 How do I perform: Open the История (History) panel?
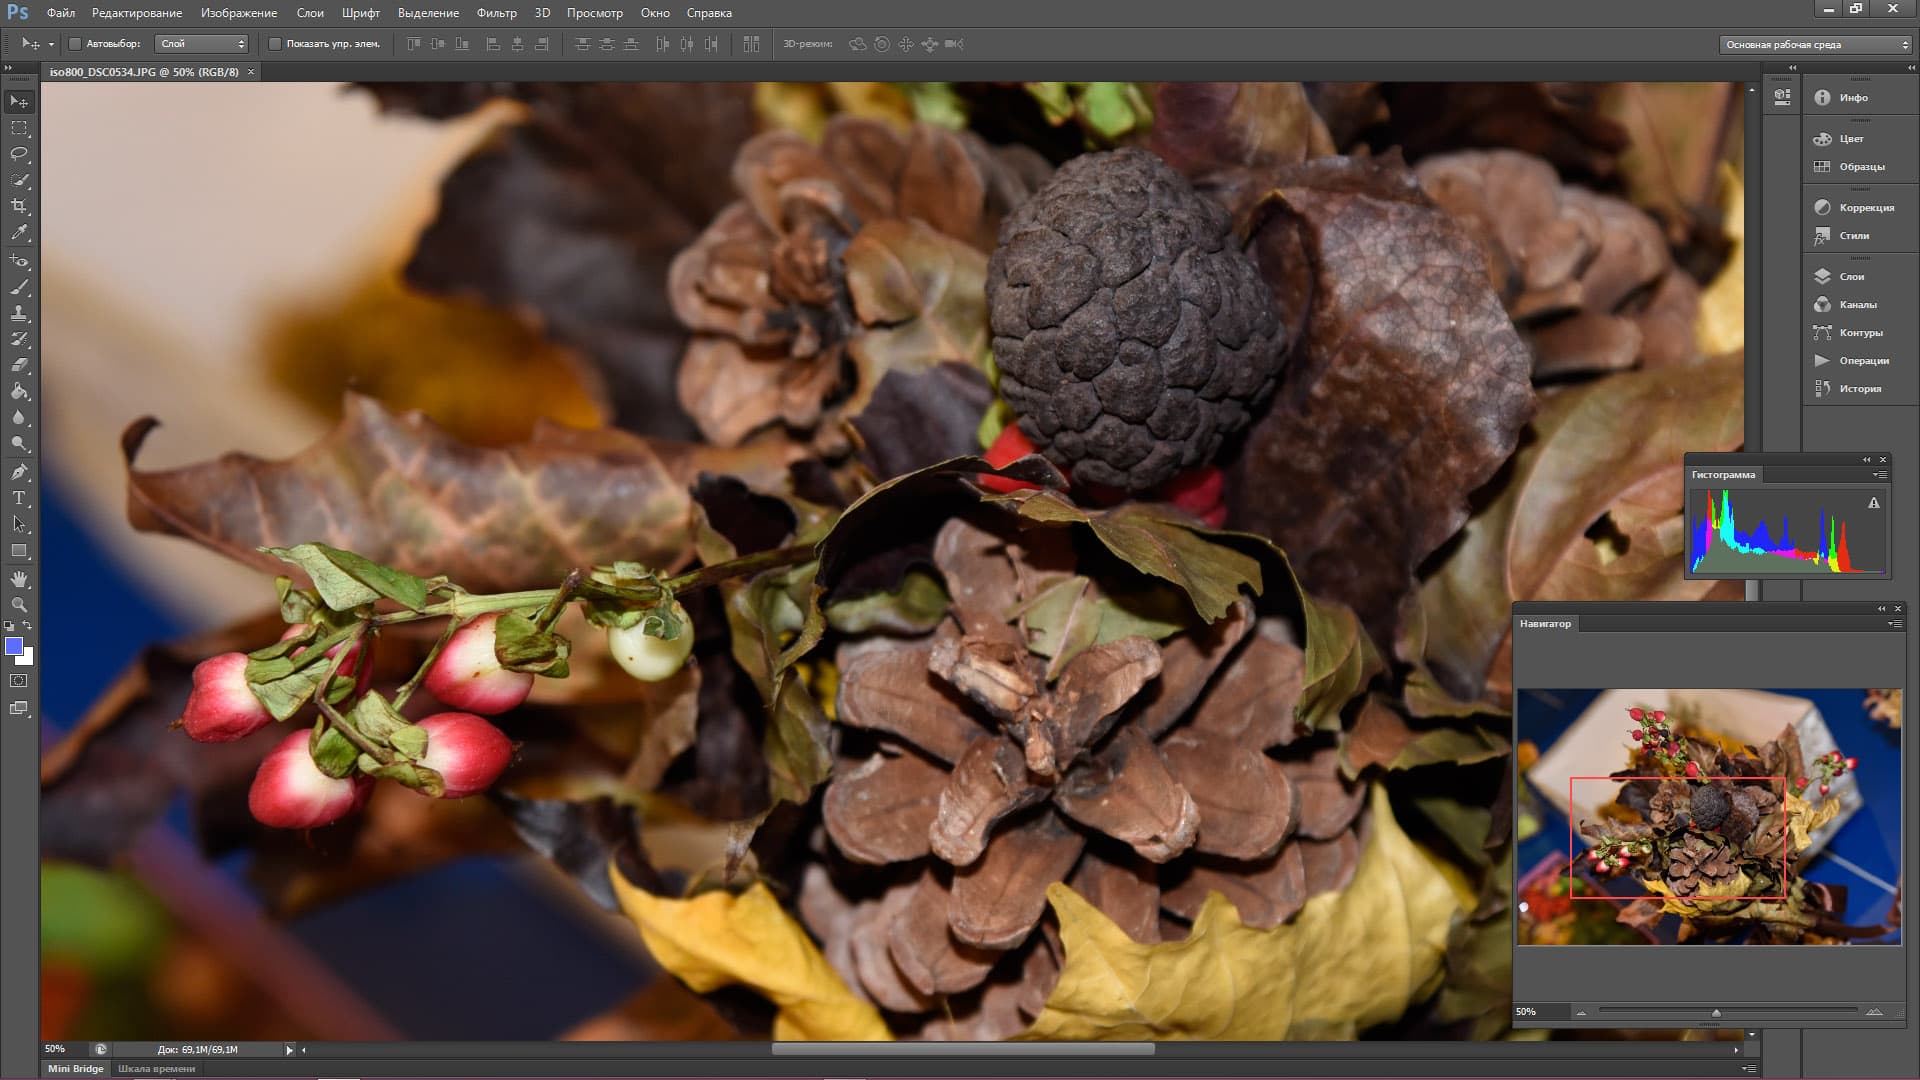1859,388
